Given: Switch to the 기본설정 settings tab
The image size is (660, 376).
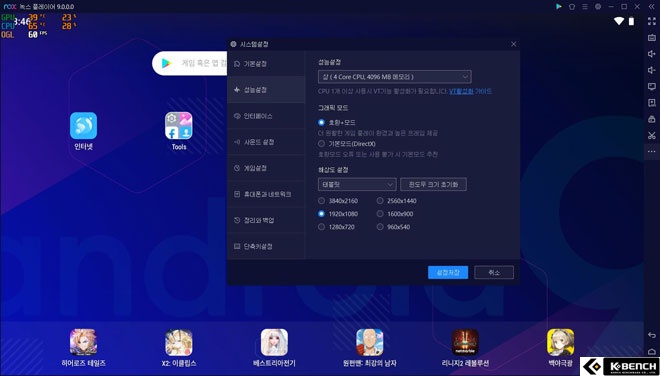Looking at the screenshot, I should [x=266, y=64].
